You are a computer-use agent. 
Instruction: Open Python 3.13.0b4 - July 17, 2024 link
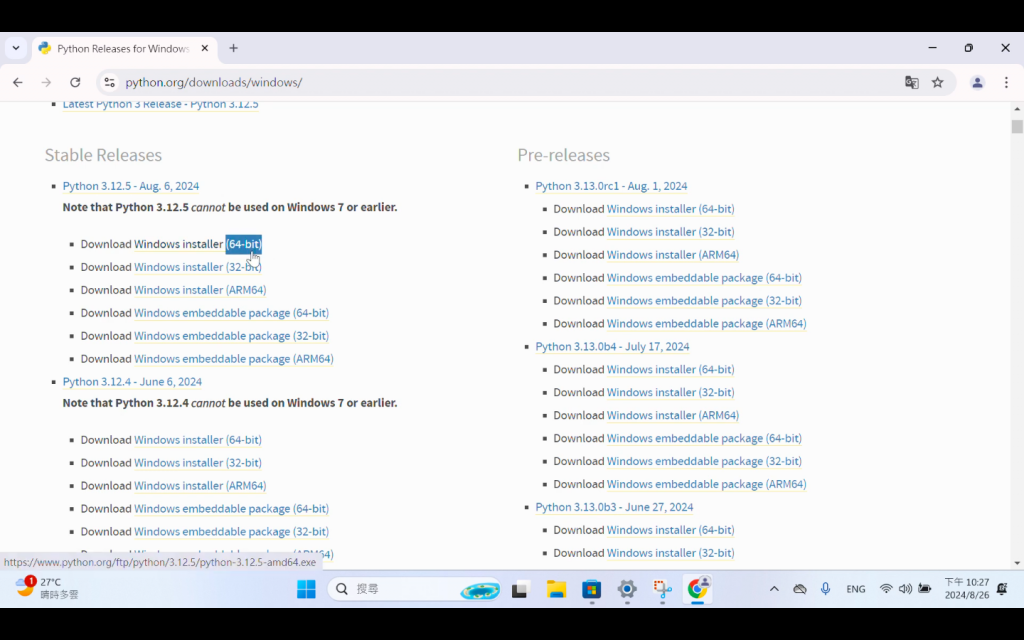pyautogui.click(x=612, y=346)
